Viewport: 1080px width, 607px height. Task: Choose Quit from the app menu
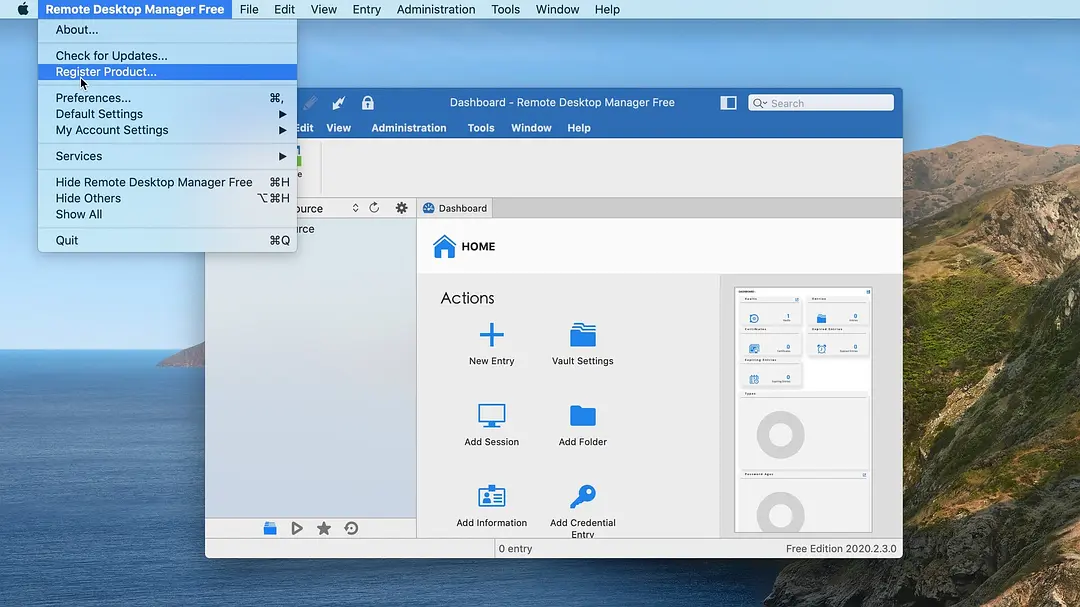tap(167, 240)
